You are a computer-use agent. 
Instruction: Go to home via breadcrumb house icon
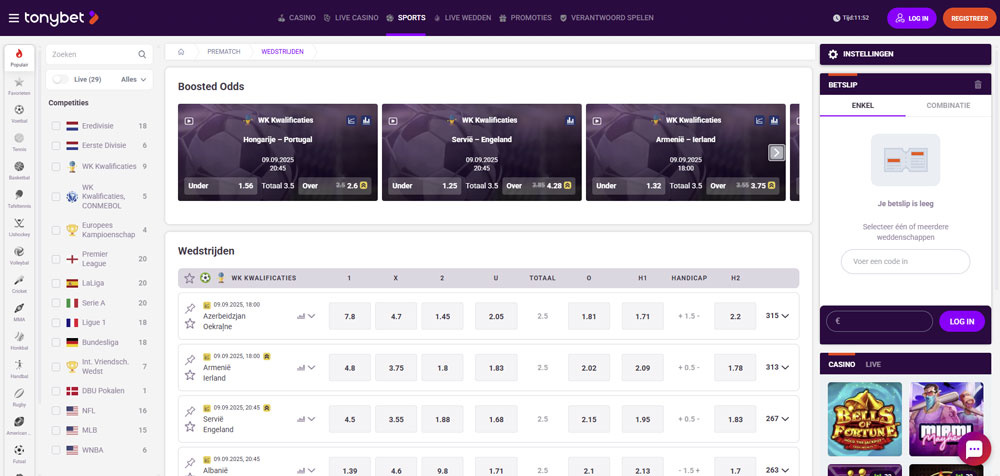pyautogui.click(x=181, y=52)
